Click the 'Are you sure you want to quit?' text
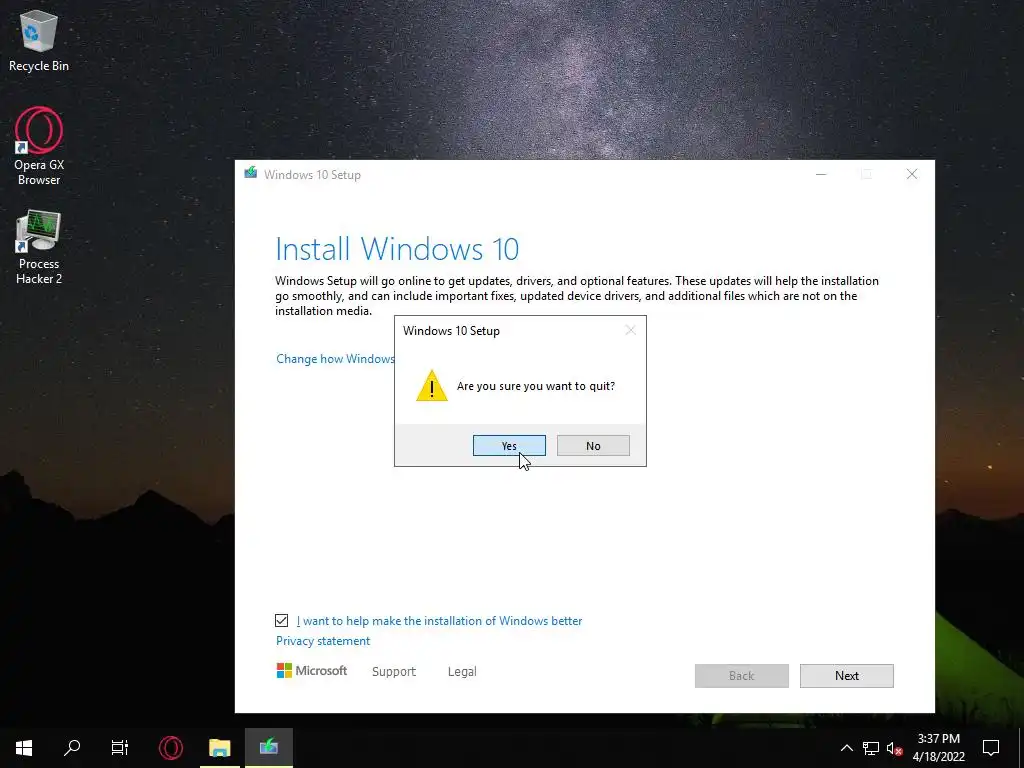Image resolution: width=1024 pixels, height=768 pixels. click(x=536, y=386)
